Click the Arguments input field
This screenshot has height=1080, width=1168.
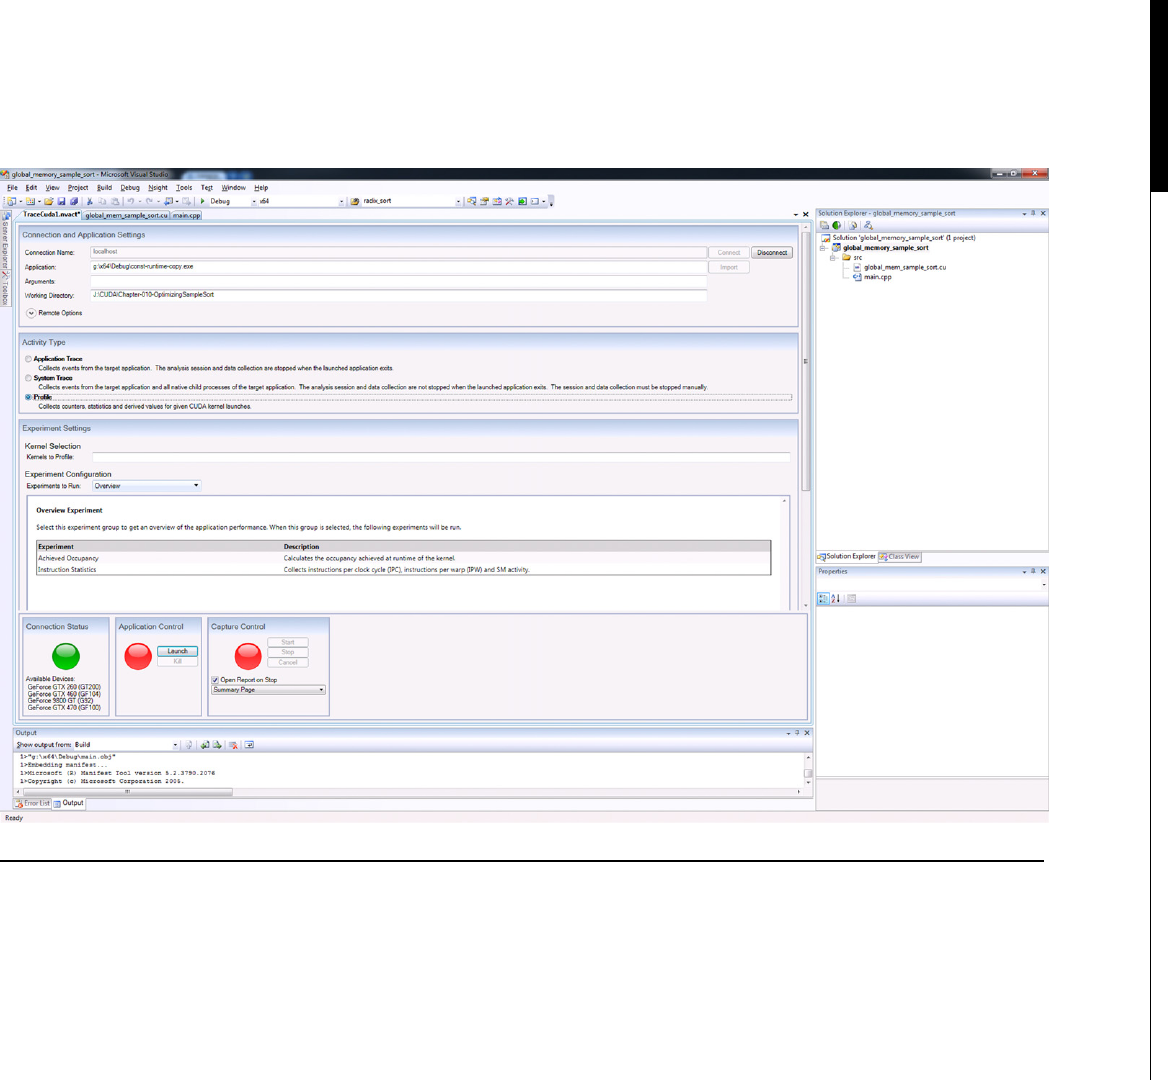click(399, 281)
